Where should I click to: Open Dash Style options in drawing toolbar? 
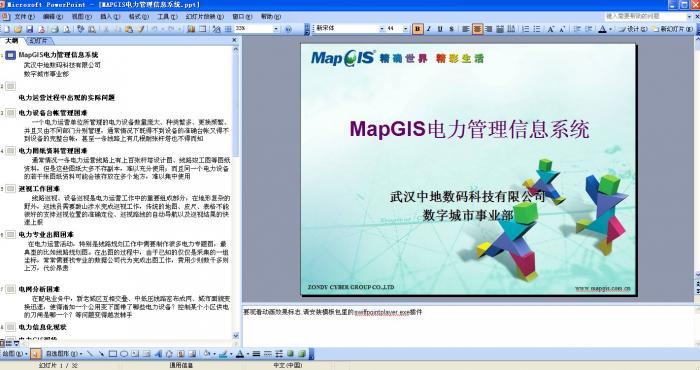(x=267, y=354)
